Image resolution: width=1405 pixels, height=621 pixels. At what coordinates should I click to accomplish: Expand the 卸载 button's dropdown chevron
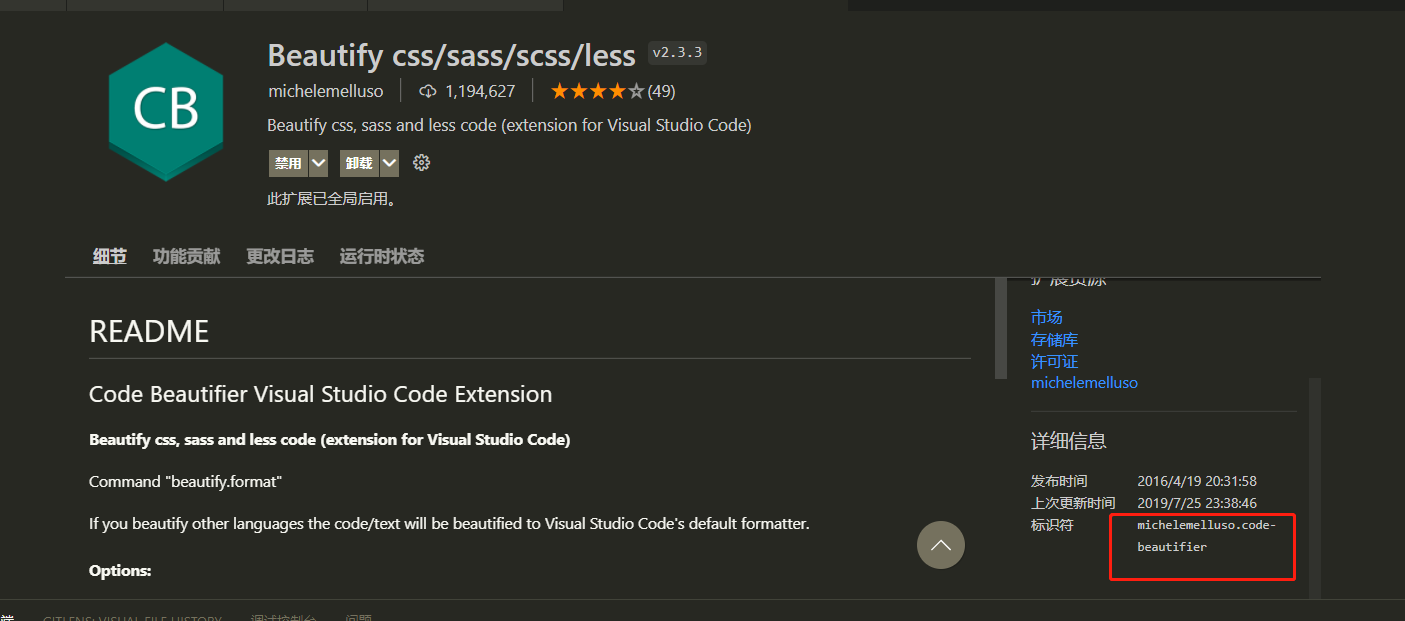[389, 162]
